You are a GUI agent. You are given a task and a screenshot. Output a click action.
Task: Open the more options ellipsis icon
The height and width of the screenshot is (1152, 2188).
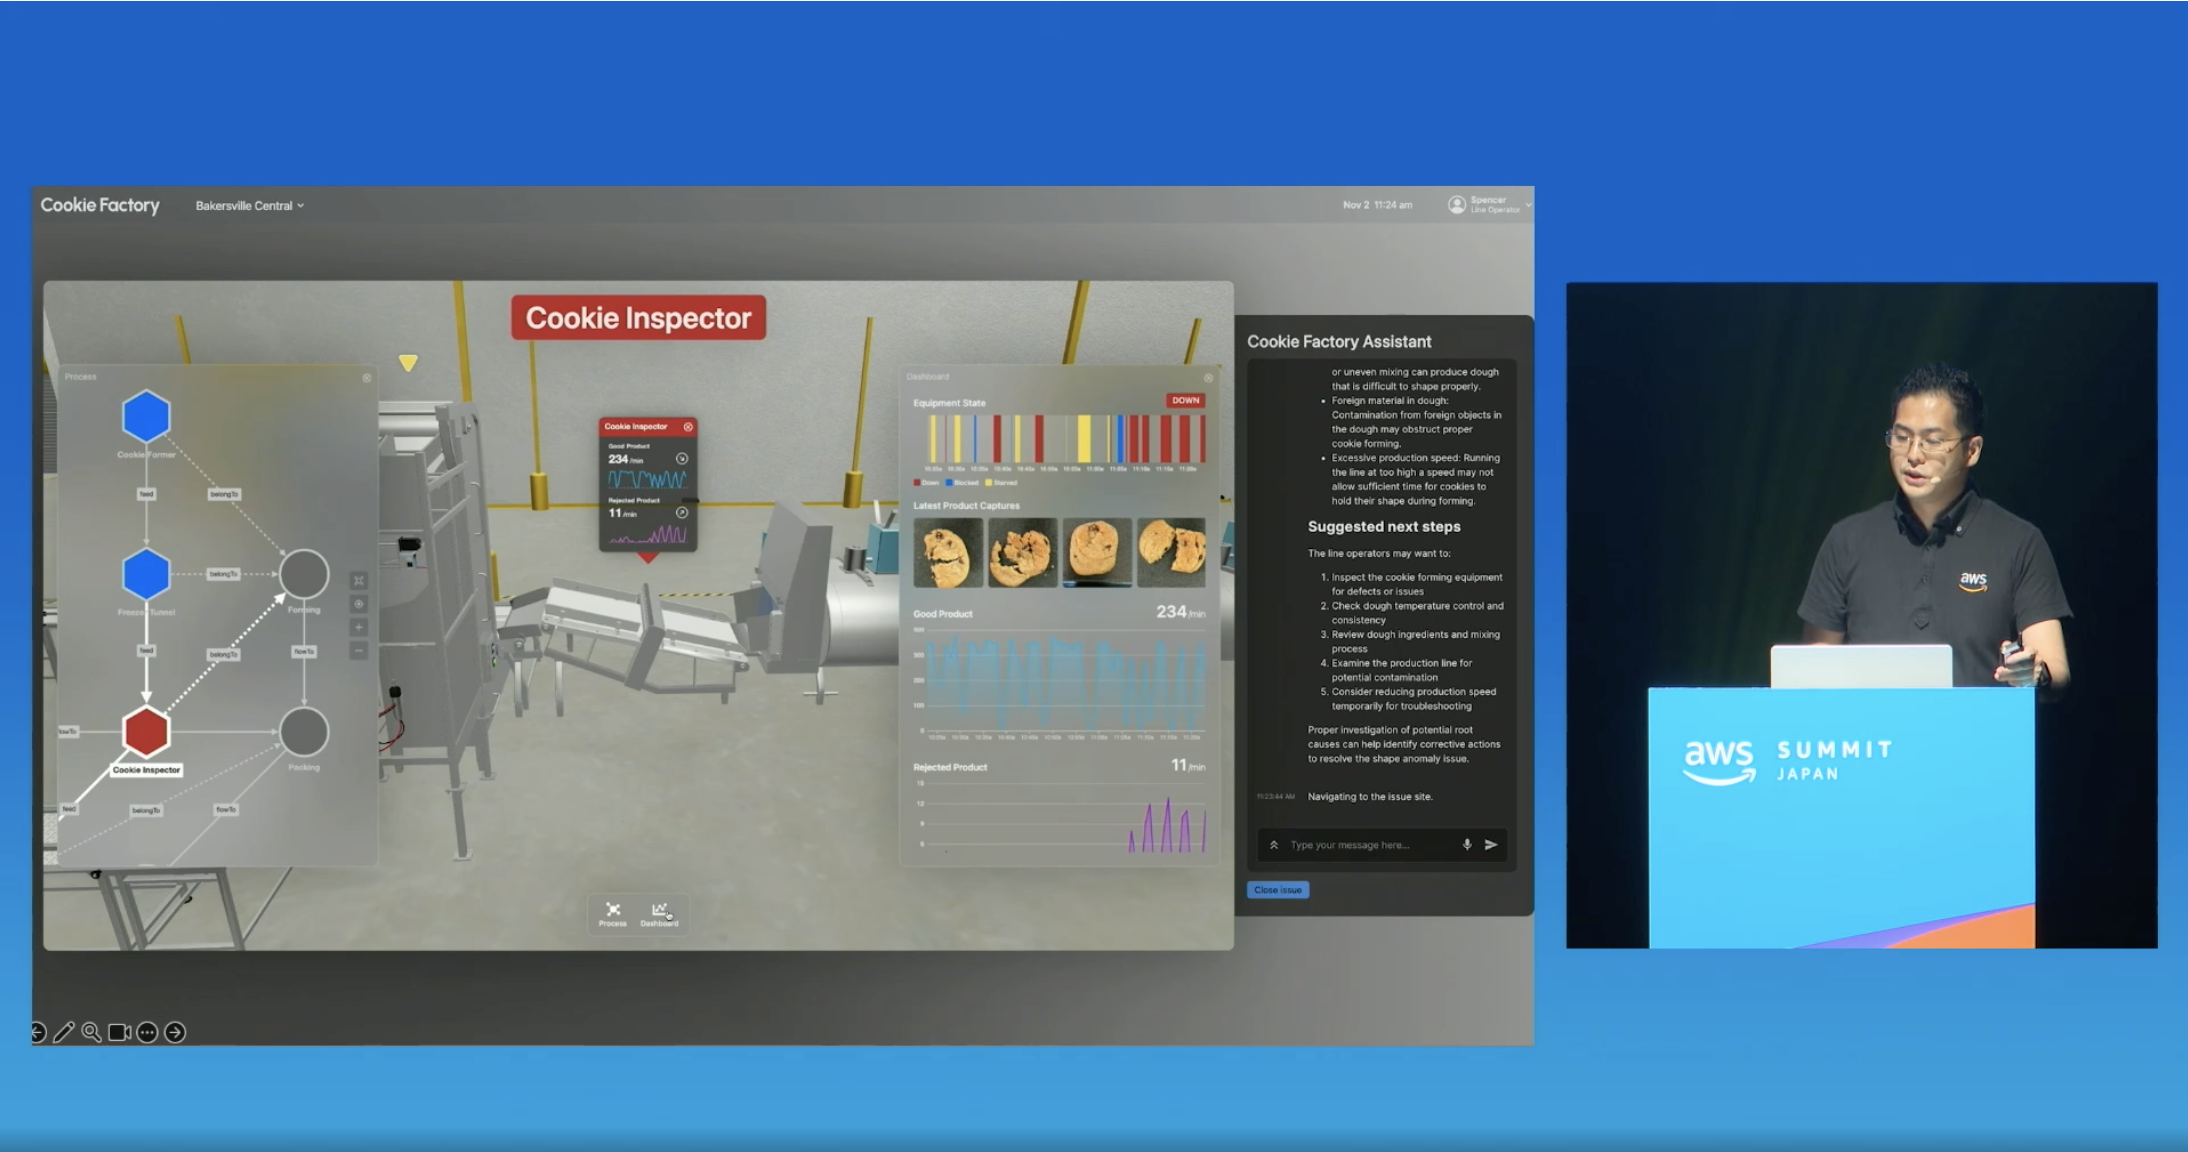(x=147, y=1032)
